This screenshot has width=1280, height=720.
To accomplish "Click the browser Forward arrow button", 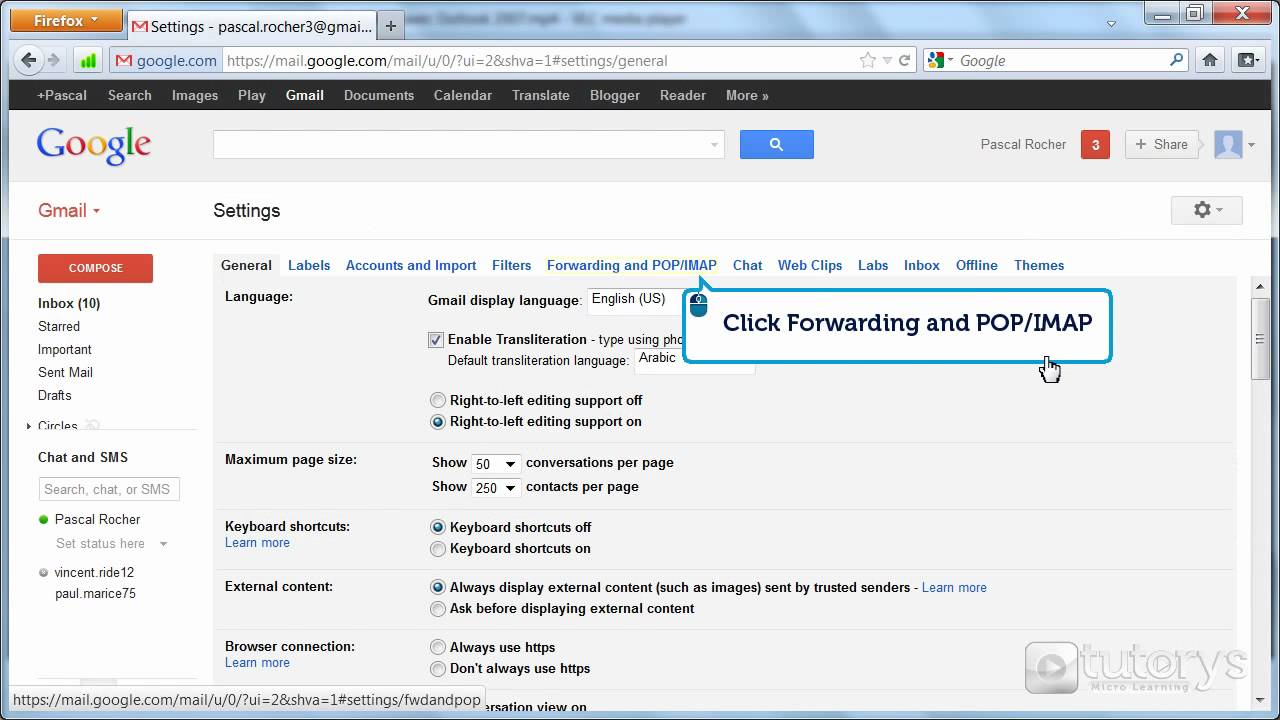I will click(x=54, y=60).
